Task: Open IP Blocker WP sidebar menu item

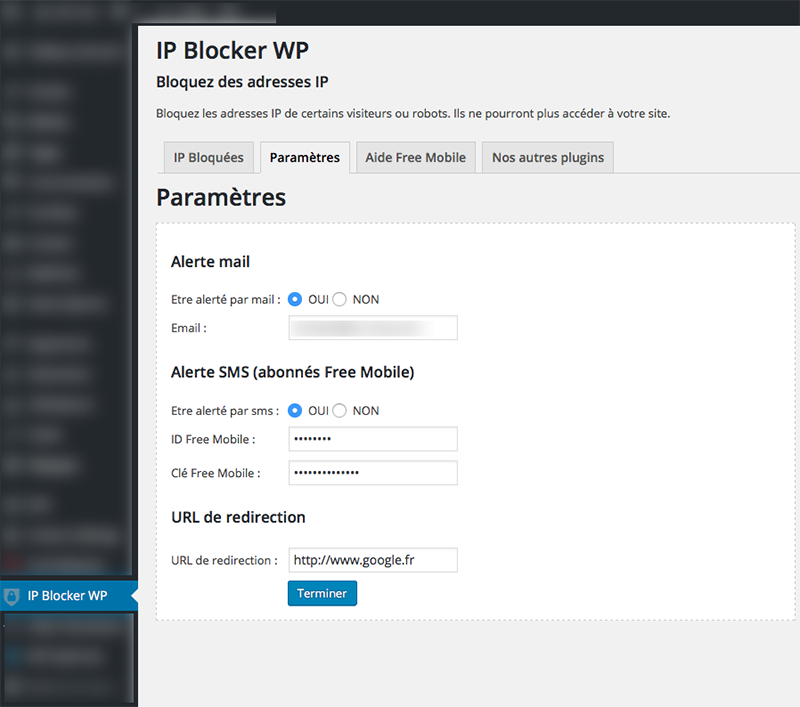Action: coord(68,596)
